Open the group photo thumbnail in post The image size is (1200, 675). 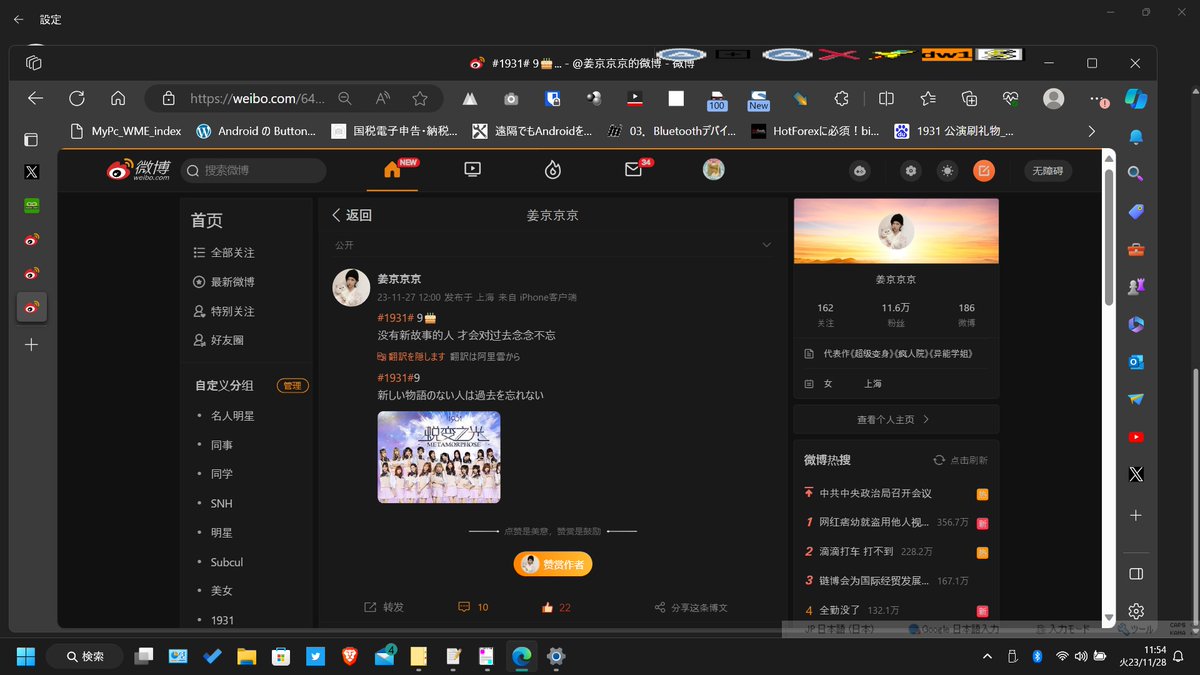[438, 457]
